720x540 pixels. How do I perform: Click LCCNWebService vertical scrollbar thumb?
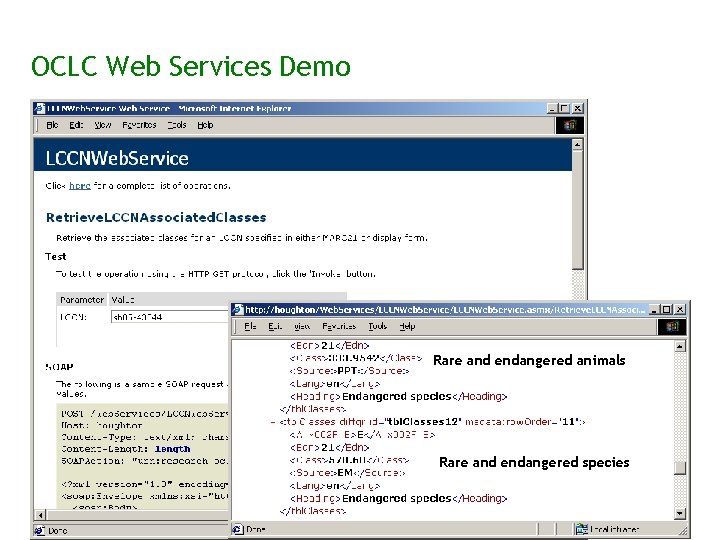(578, 210)
